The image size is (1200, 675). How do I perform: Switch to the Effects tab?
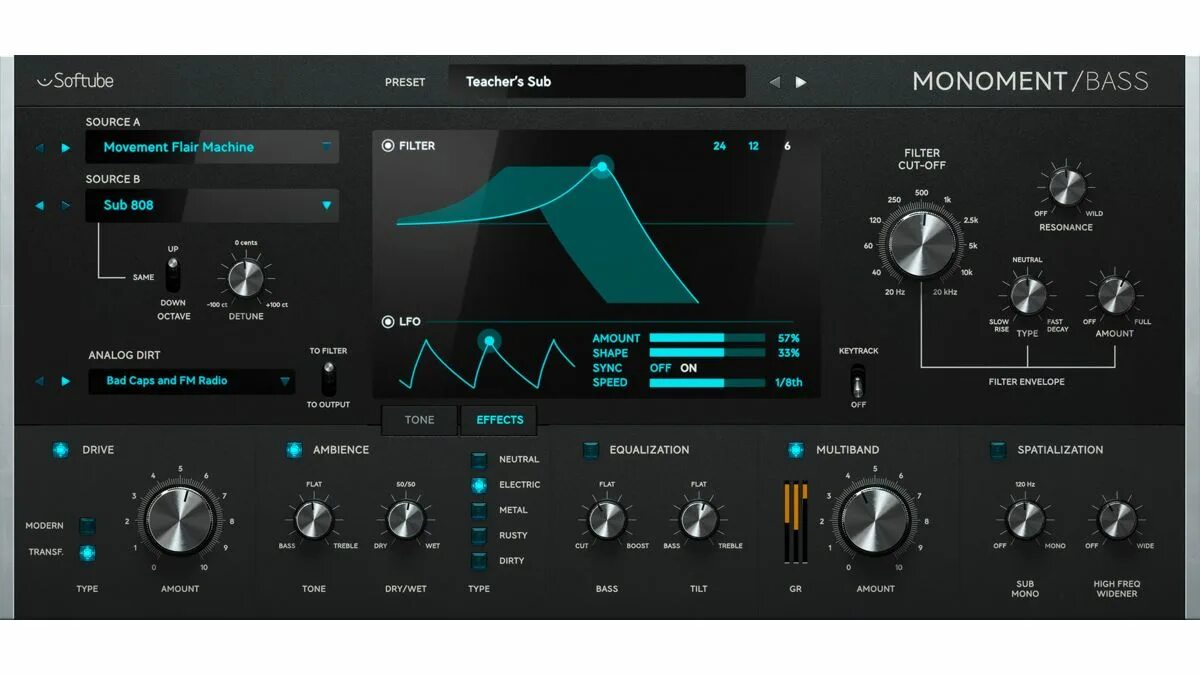point(499,420)
